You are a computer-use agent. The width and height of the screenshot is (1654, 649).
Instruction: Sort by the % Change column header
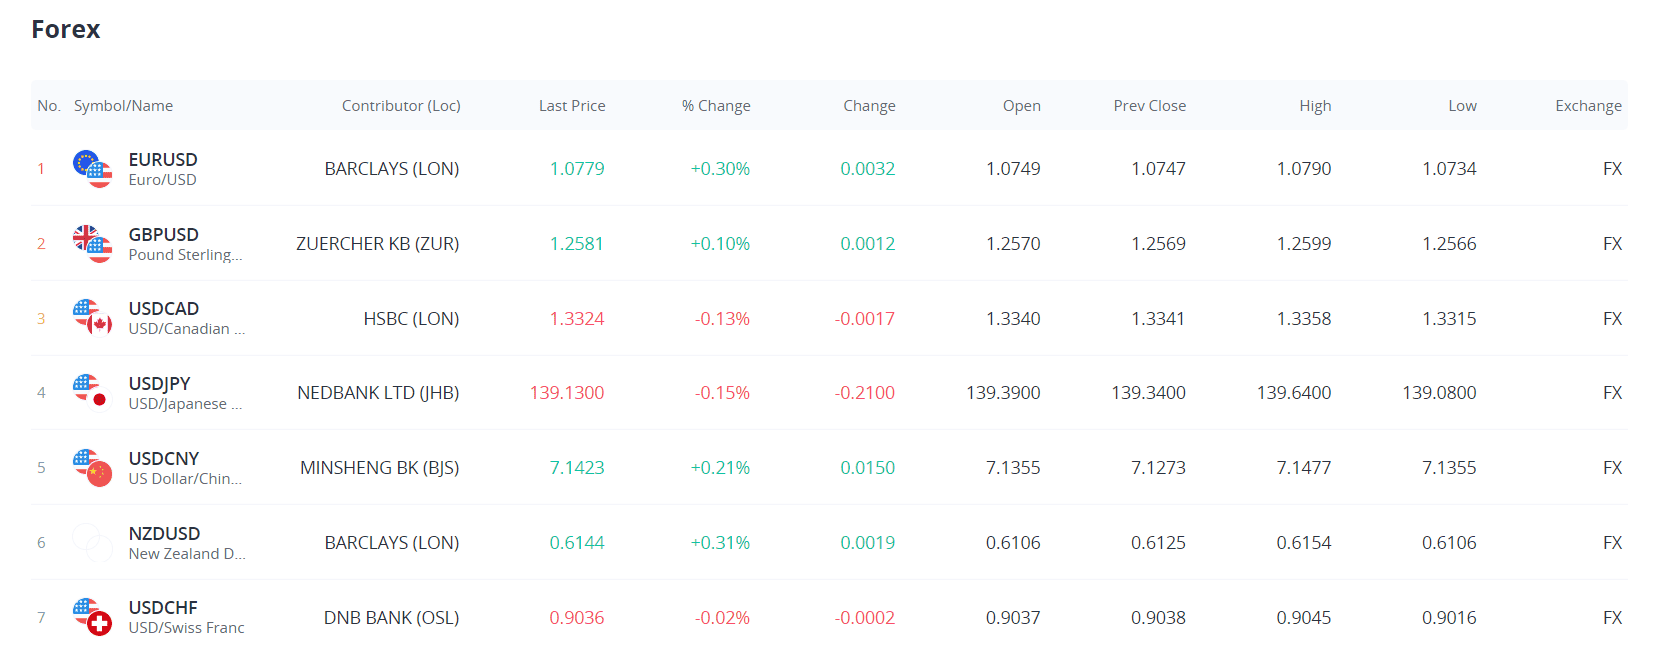click(x=716, y=106)
